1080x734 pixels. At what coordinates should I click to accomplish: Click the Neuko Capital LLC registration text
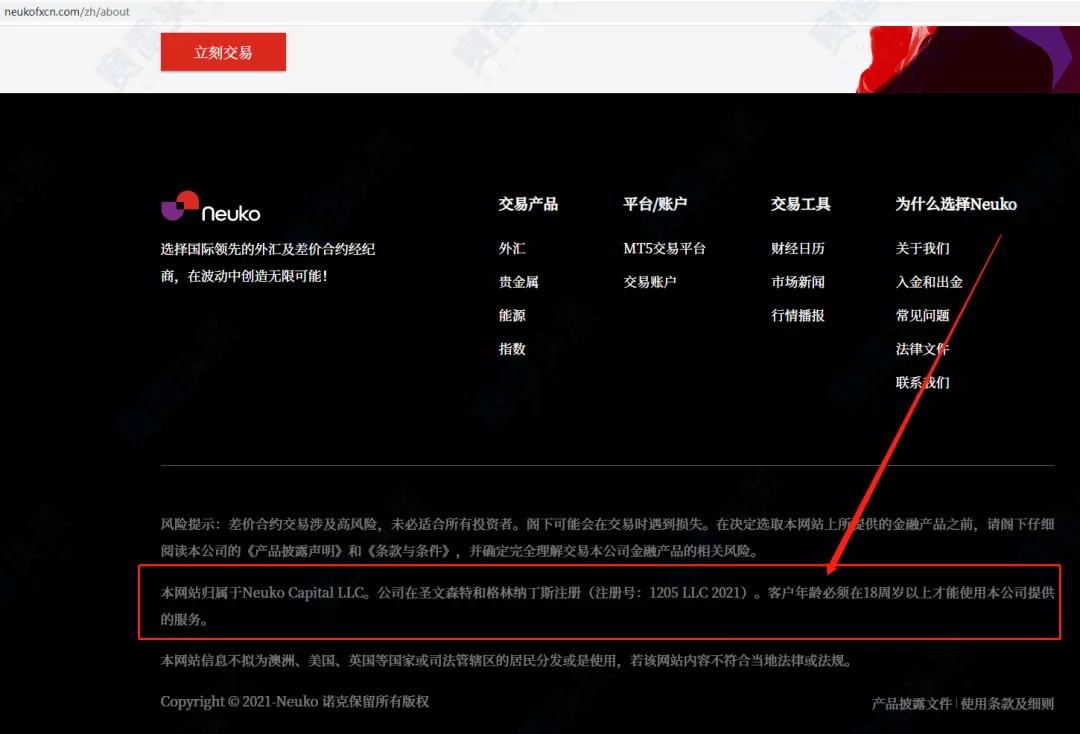tap(607, 606)
